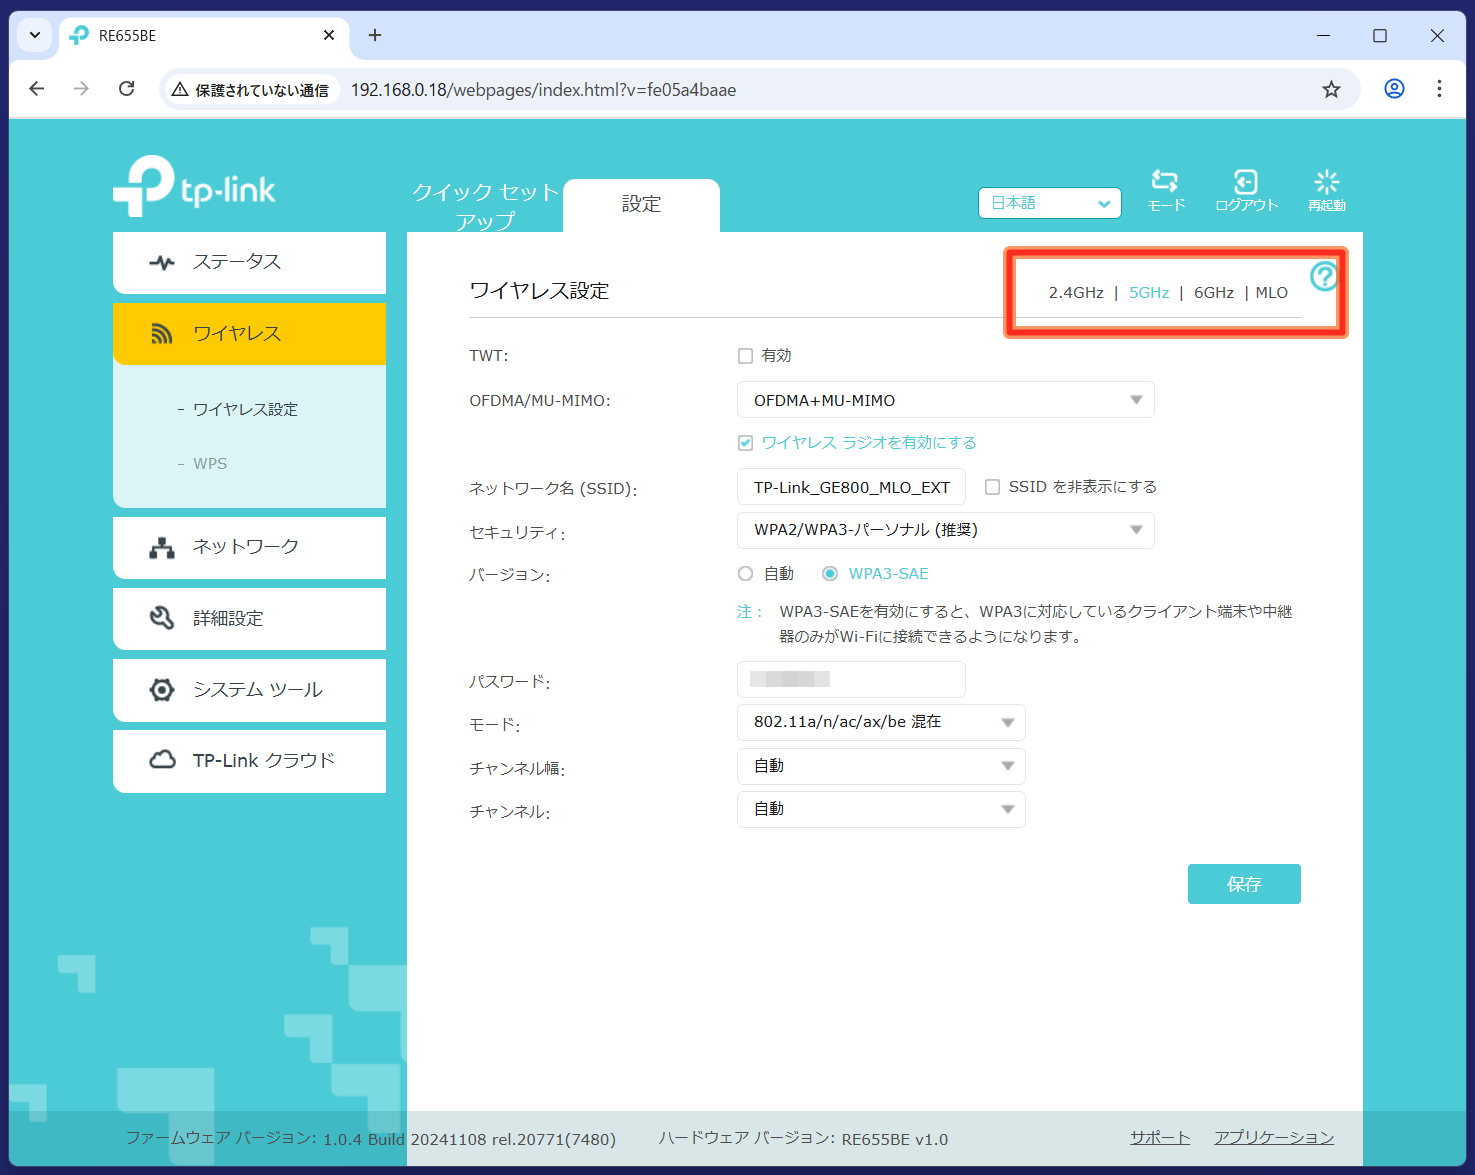Image resolution: width=1475 pixels, height=1175 pixels.
Task: Click the status pulse icon in the sidebar
Action: (x=162, y=263)
